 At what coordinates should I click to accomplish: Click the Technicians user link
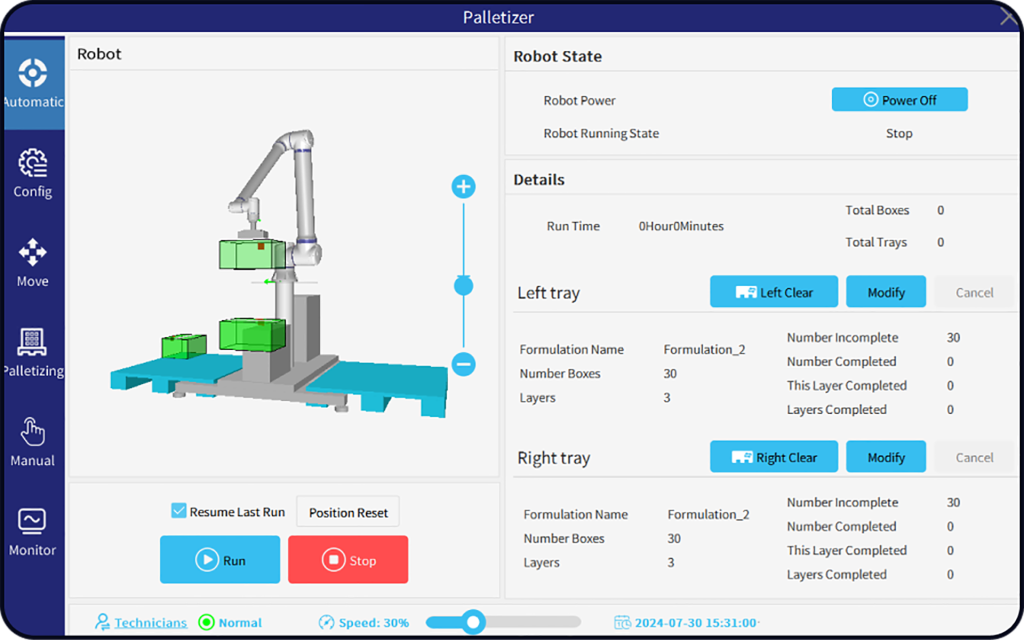point(150,623)
